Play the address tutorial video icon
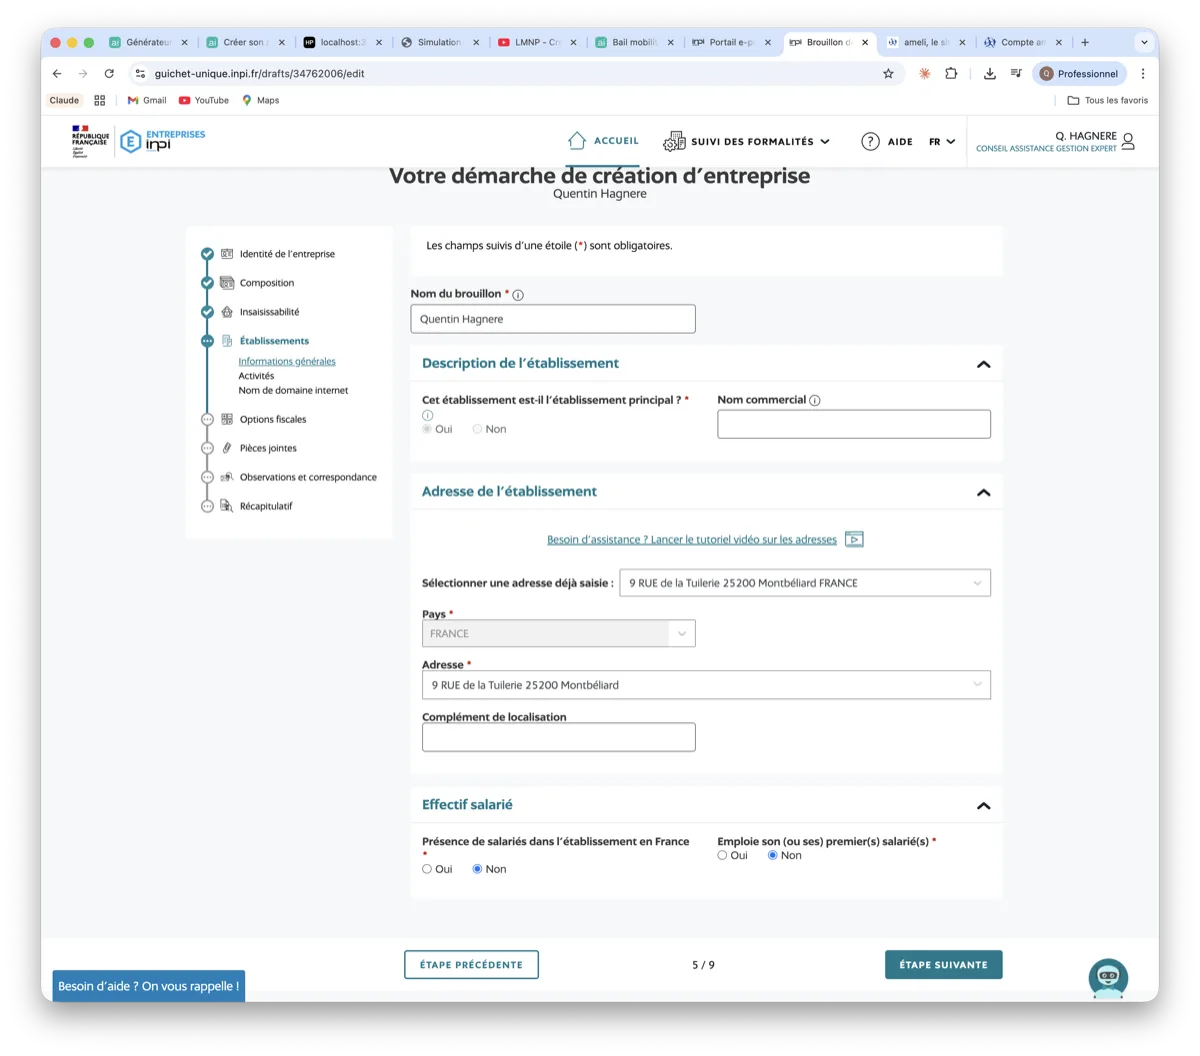Screen dimensions: 1200x1056 [853, 539]
